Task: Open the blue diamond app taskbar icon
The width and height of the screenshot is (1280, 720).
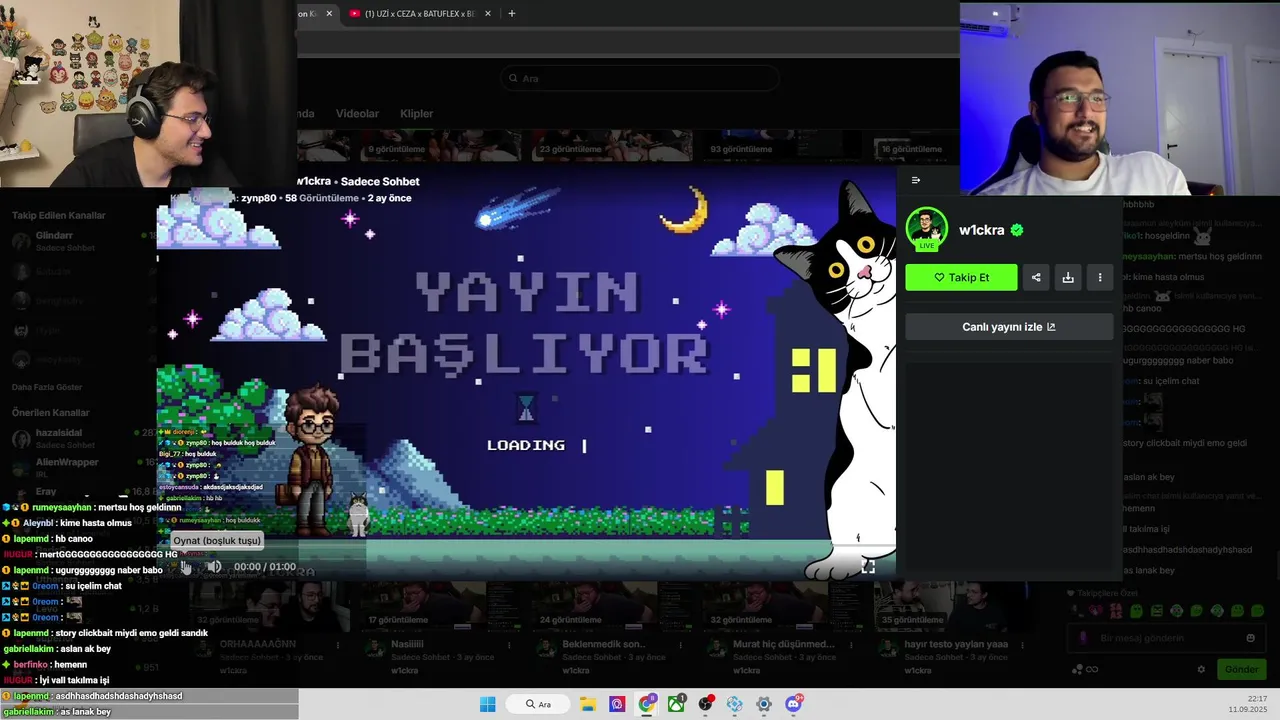Action: [735, 704]
